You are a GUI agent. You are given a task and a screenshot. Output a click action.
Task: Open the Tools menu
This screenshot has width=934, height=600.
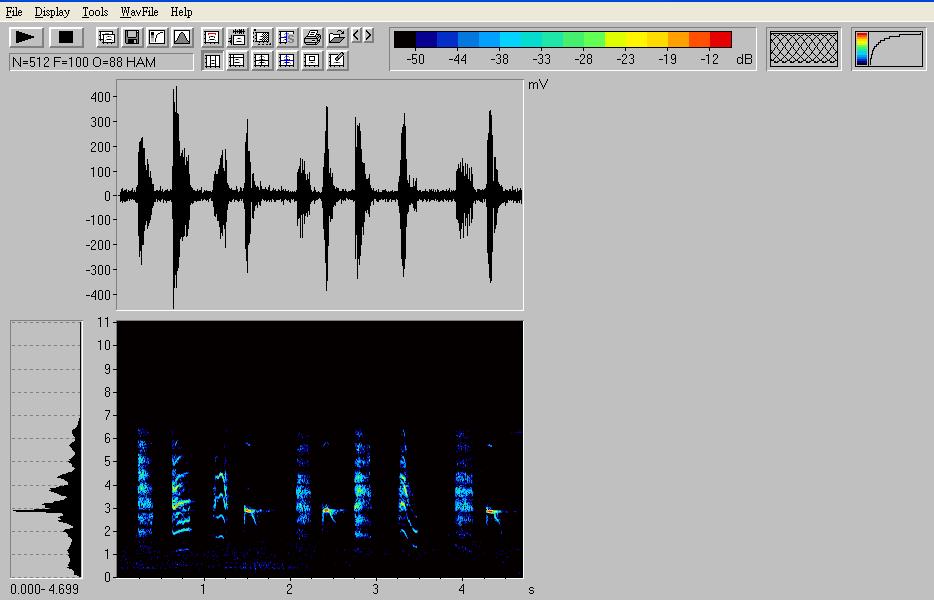tap(95, 12)
